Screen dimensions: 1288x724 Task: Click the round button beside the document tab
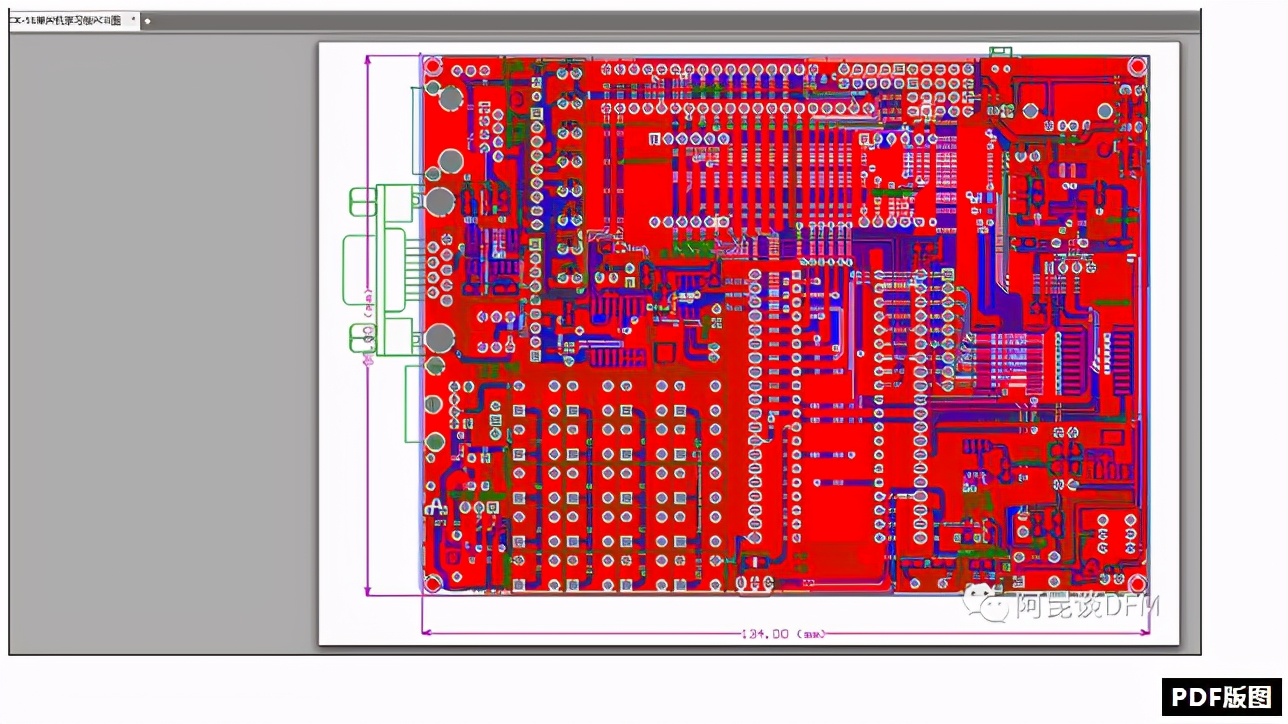click(x=147, y=20)
